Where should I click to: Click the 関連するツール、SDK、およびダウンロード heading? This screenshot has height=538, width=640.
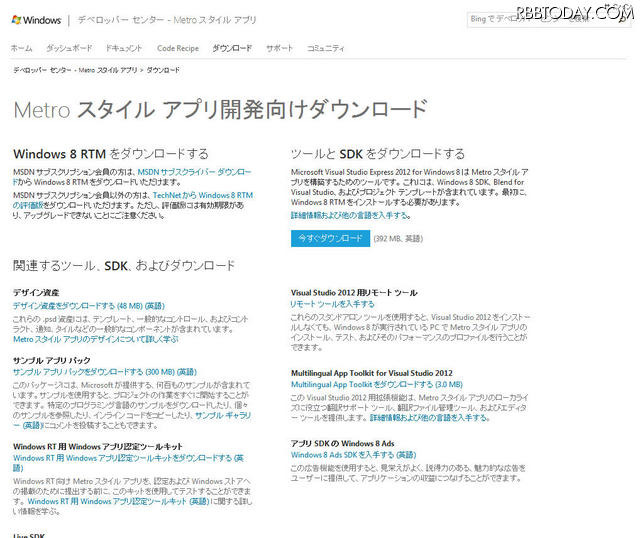pos(124,266)
